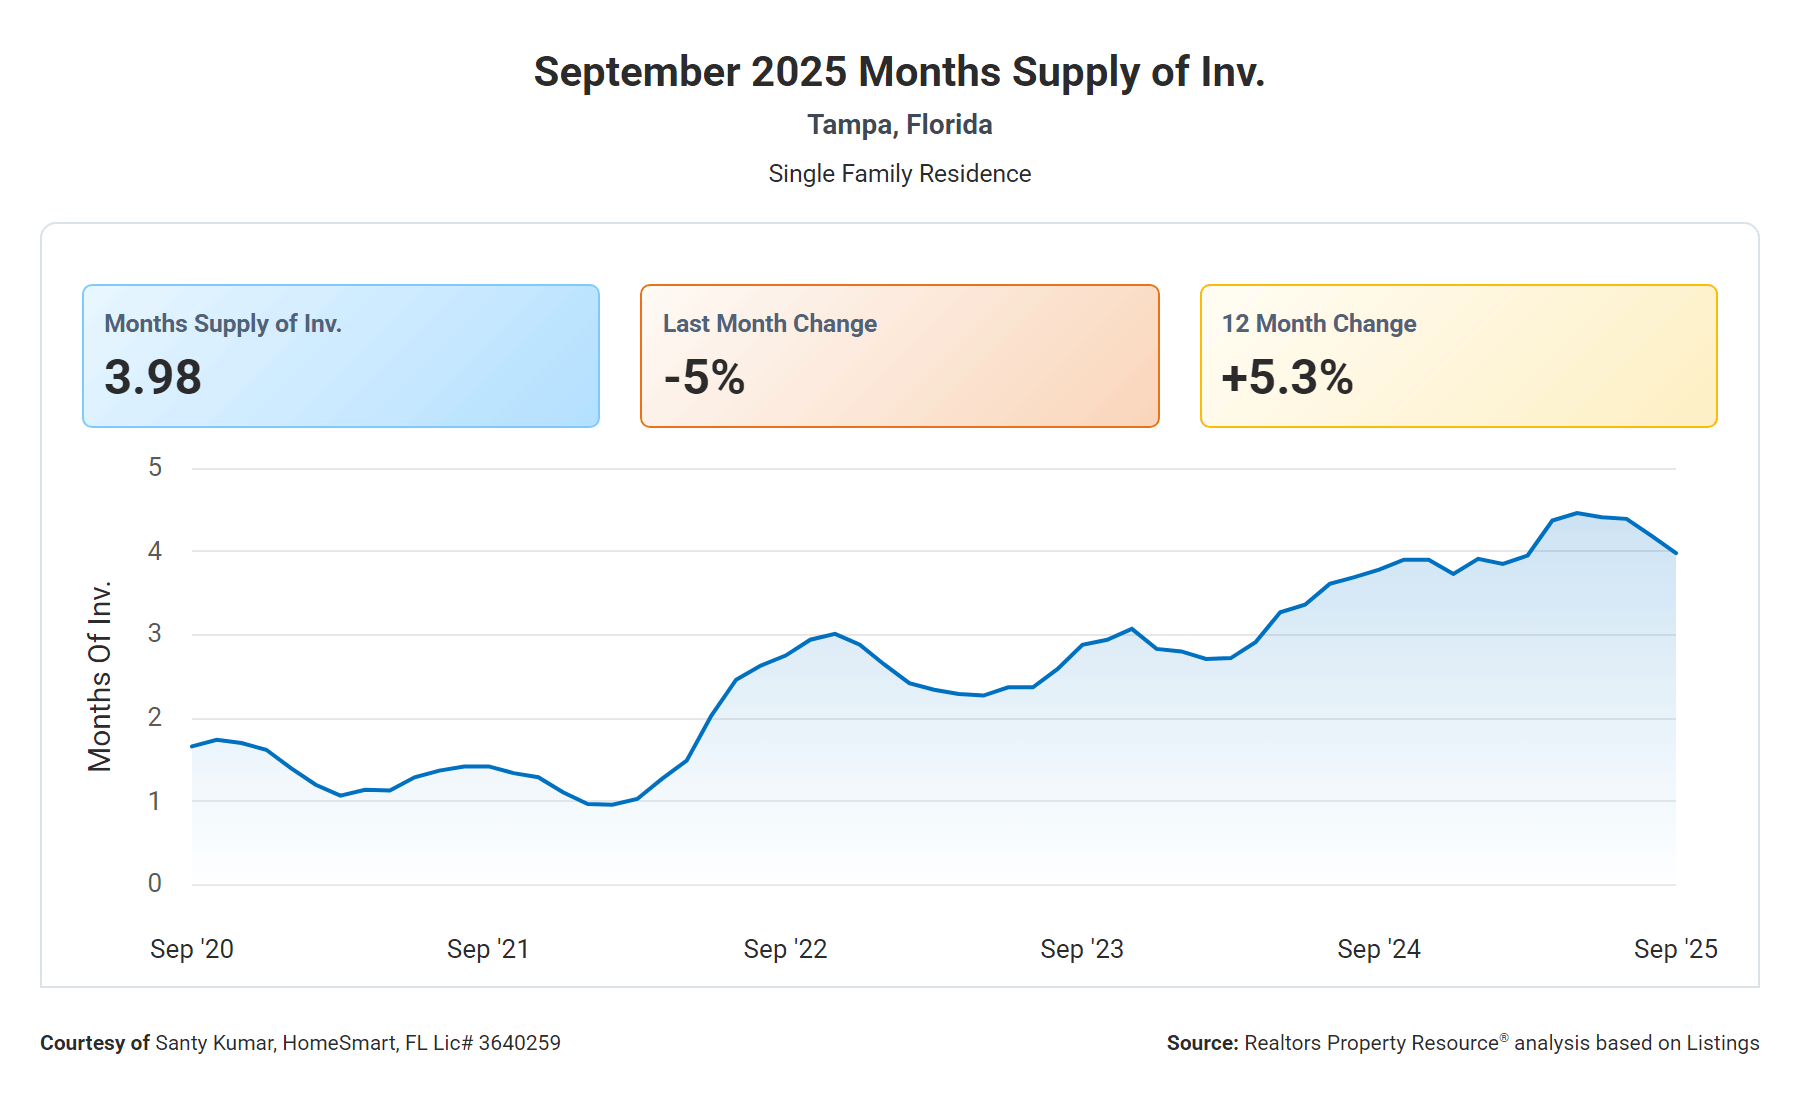Click the chart title 'September 2025 Months Supply'
The image size is (1800, 1100).
point(899,72)
